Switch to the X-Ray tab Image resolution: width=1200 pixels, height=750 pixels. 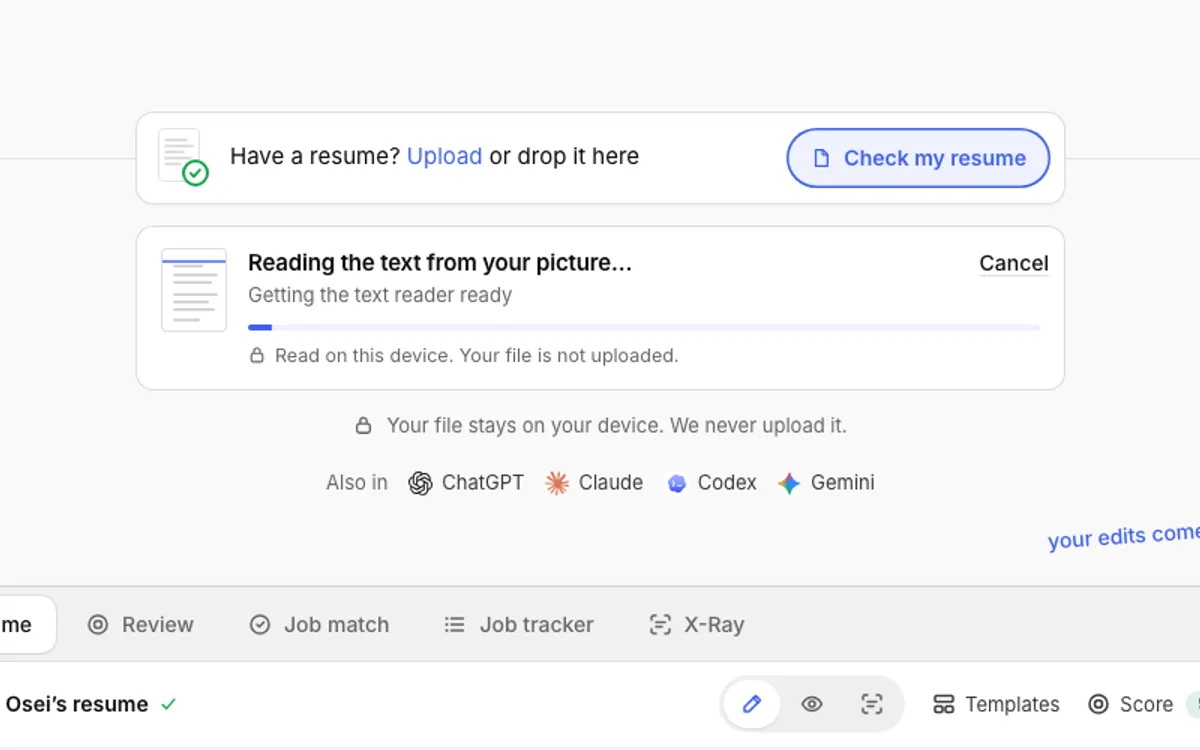(697, 625)
